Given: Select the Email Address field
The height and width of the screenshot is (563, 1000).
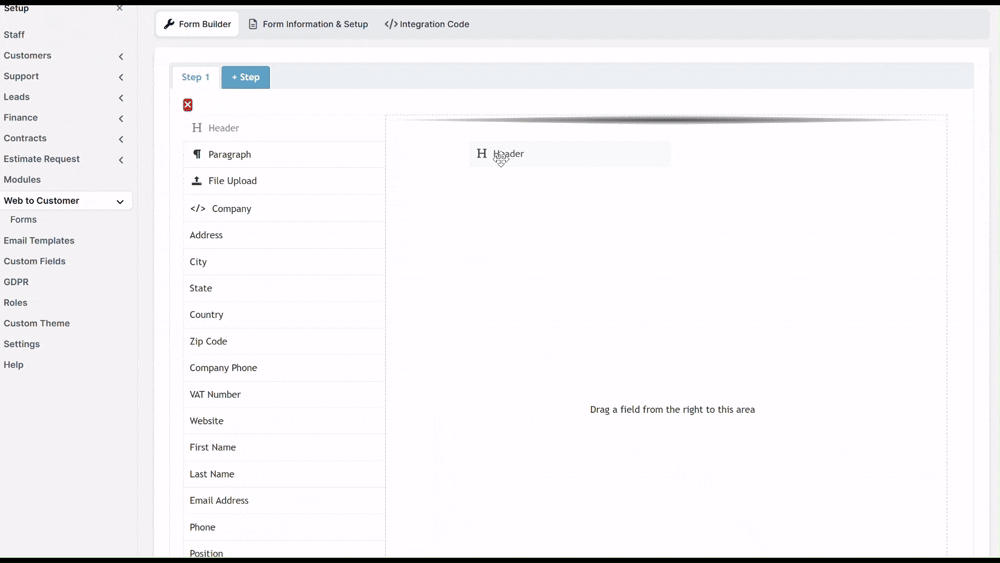Looking at the screenshot, I should pos(284,501).
